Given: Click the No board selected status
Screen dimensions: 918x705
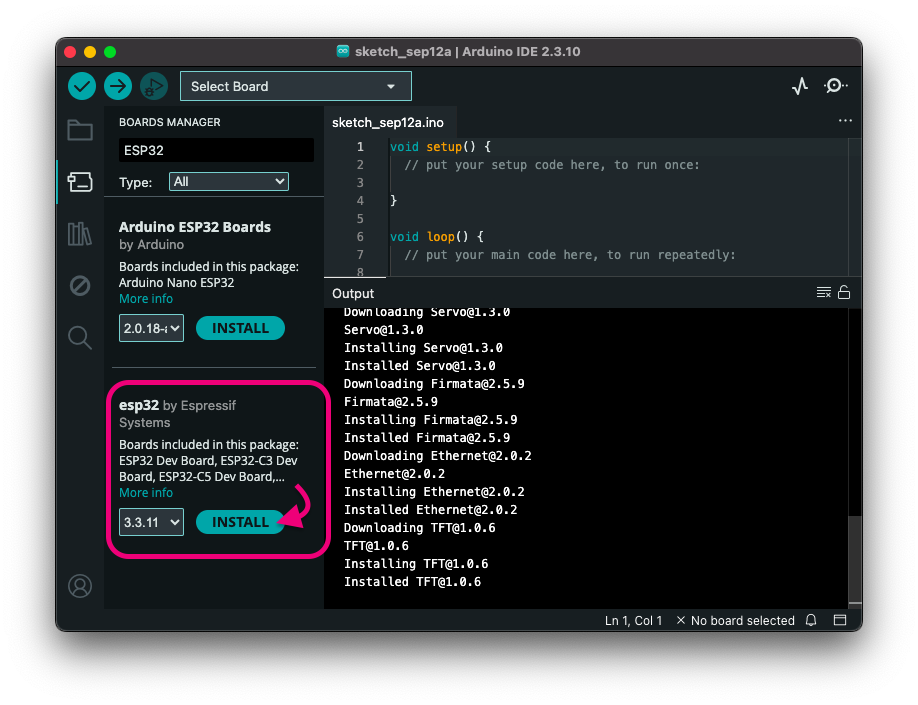Looking at the screenshot, I should (x=735, y=620).
